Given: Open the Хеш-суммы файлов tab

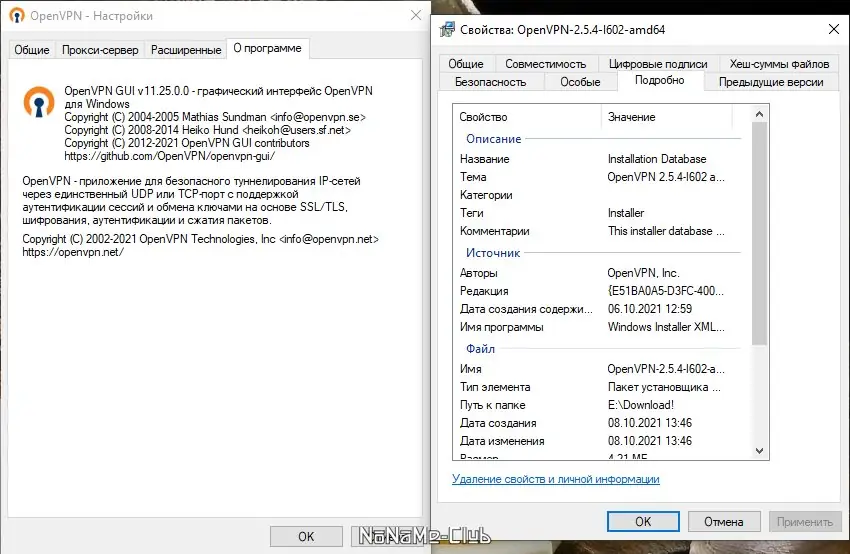Looking at the screenshot, I should pos(779,64).
